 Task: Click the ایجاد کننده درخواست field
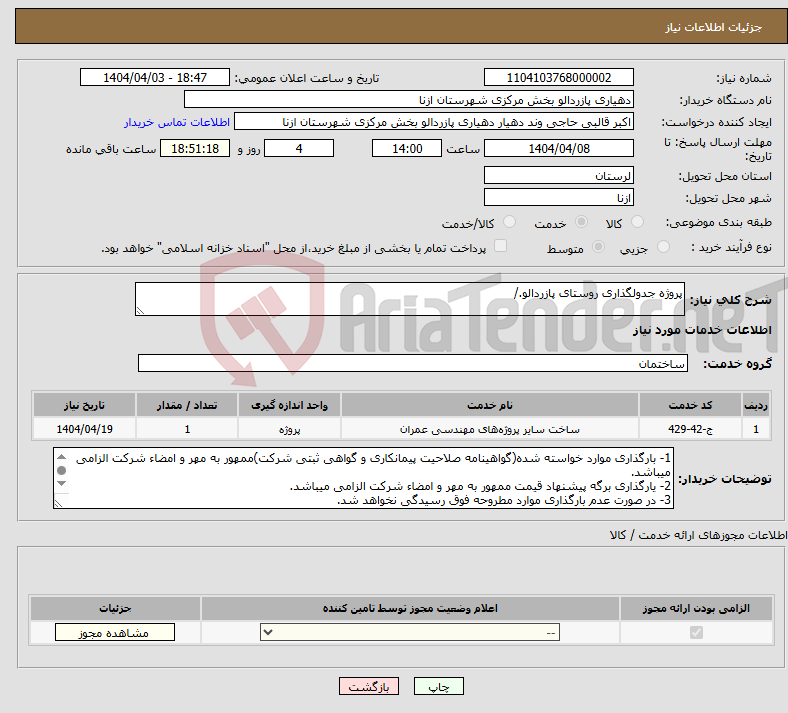click(x=434, y=122)
